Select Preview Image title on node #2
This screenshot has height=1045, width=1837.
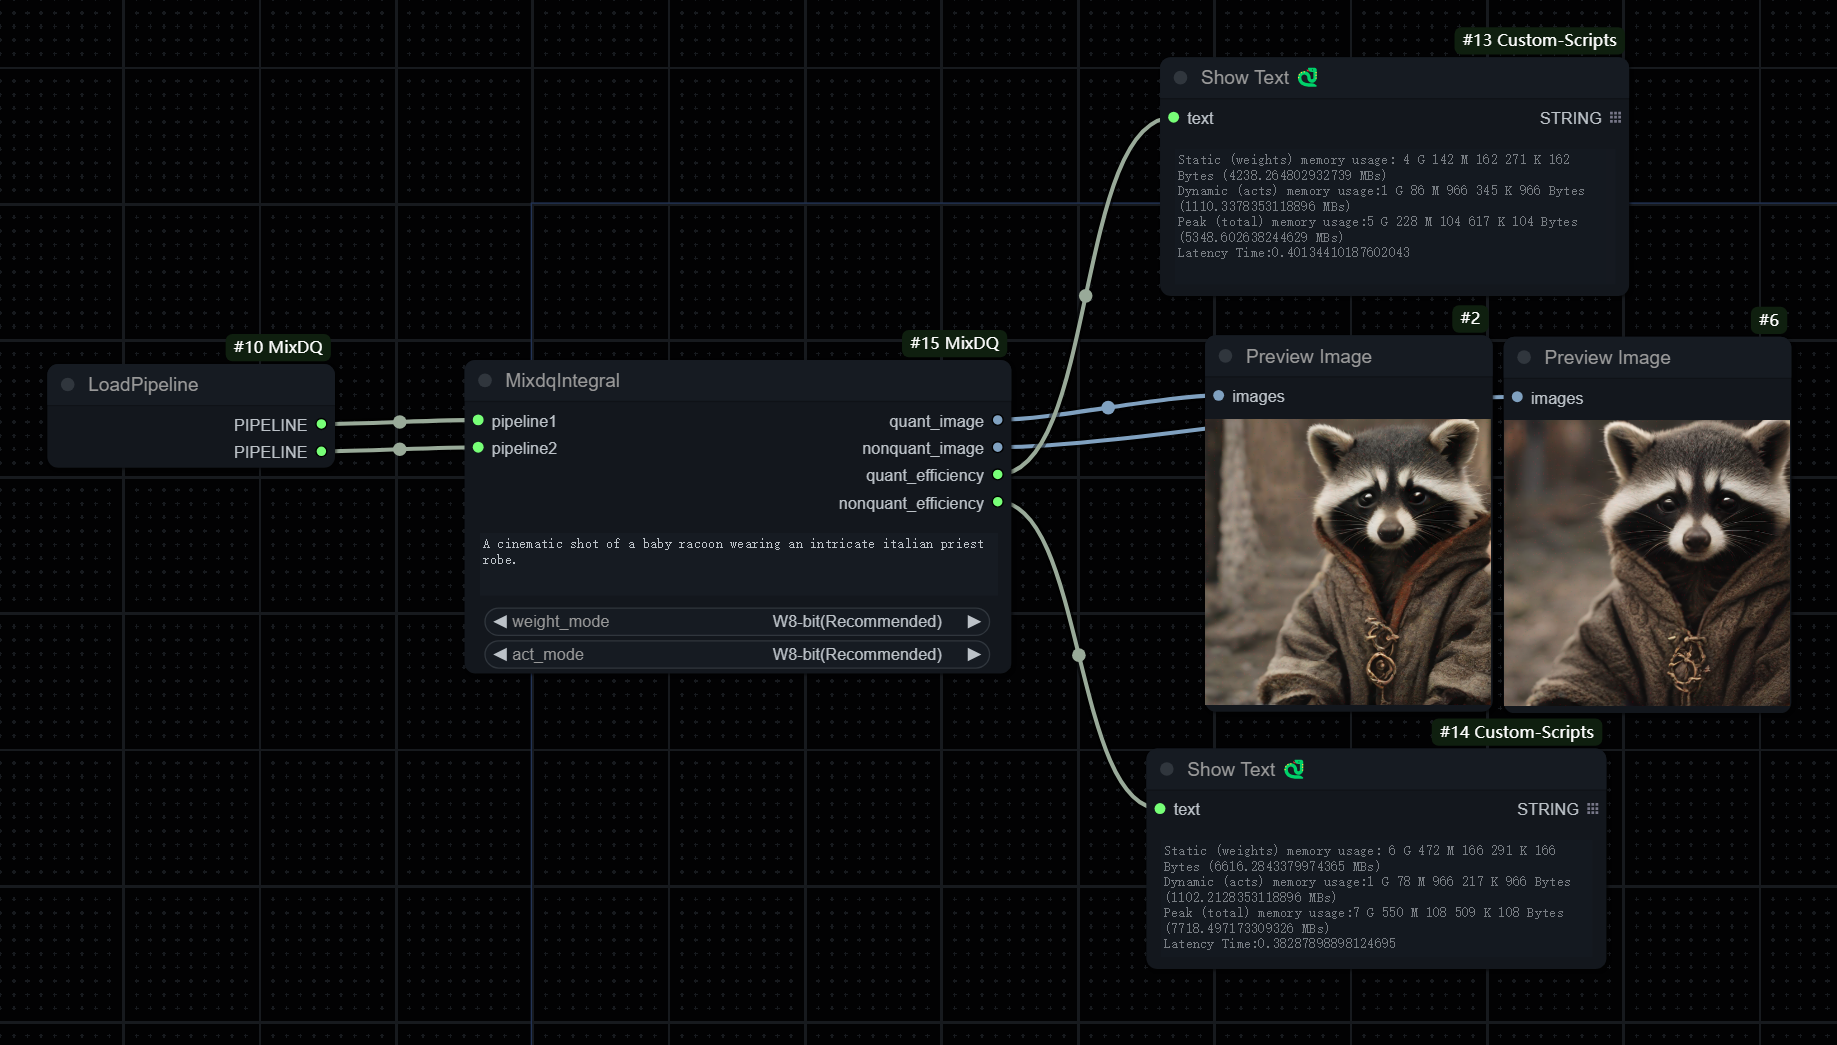pos(1308,357)
